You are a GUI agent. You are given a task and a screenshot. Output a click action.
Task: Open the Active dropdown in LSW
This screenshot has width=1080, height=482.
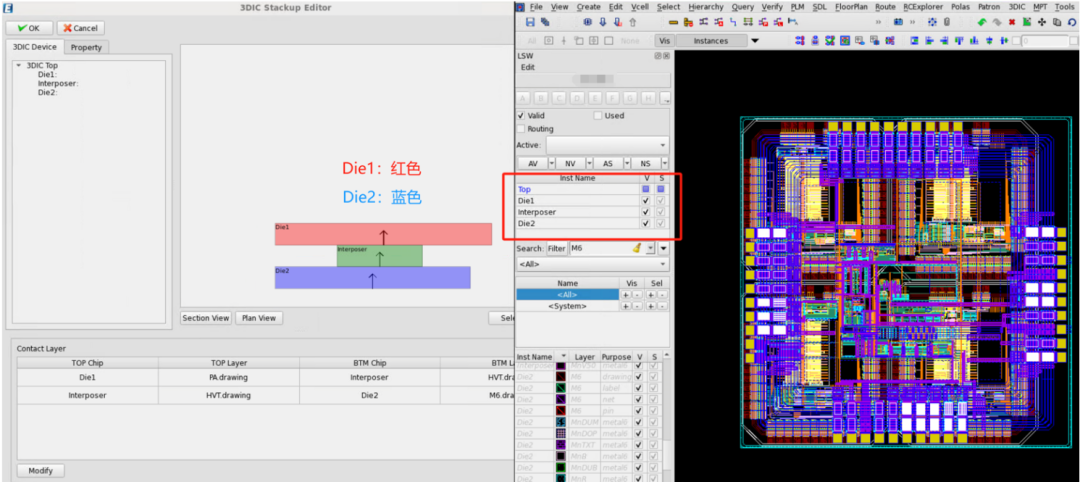608,145
